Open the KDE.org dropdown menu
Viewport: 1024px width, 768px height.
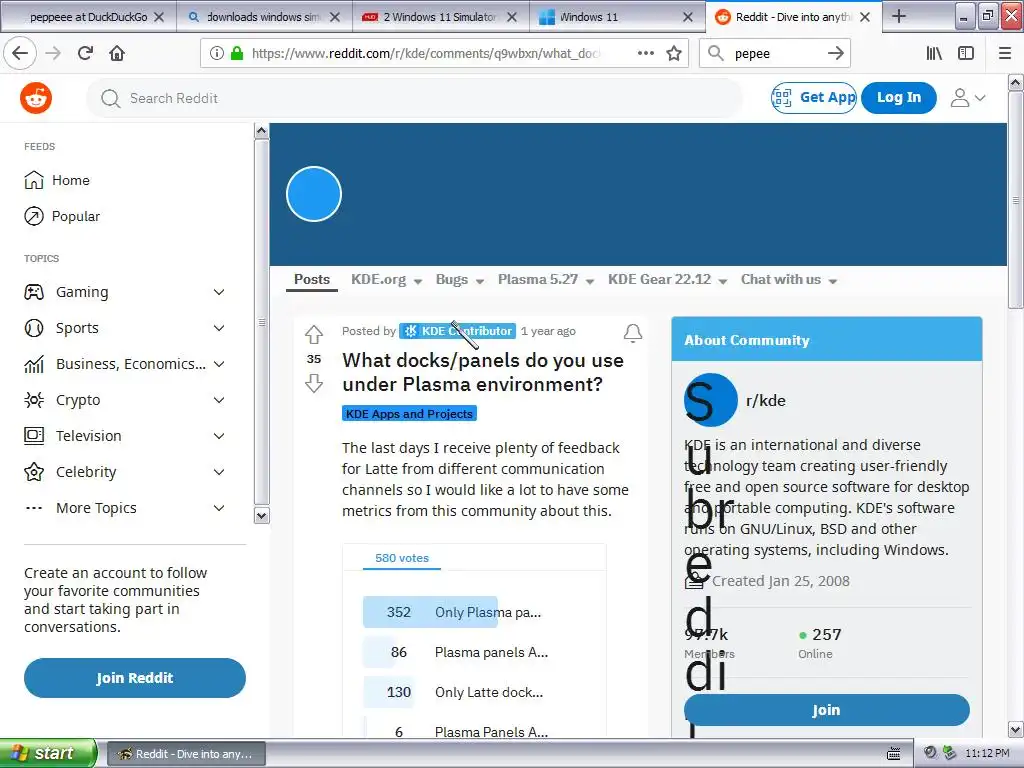[386, 280]
